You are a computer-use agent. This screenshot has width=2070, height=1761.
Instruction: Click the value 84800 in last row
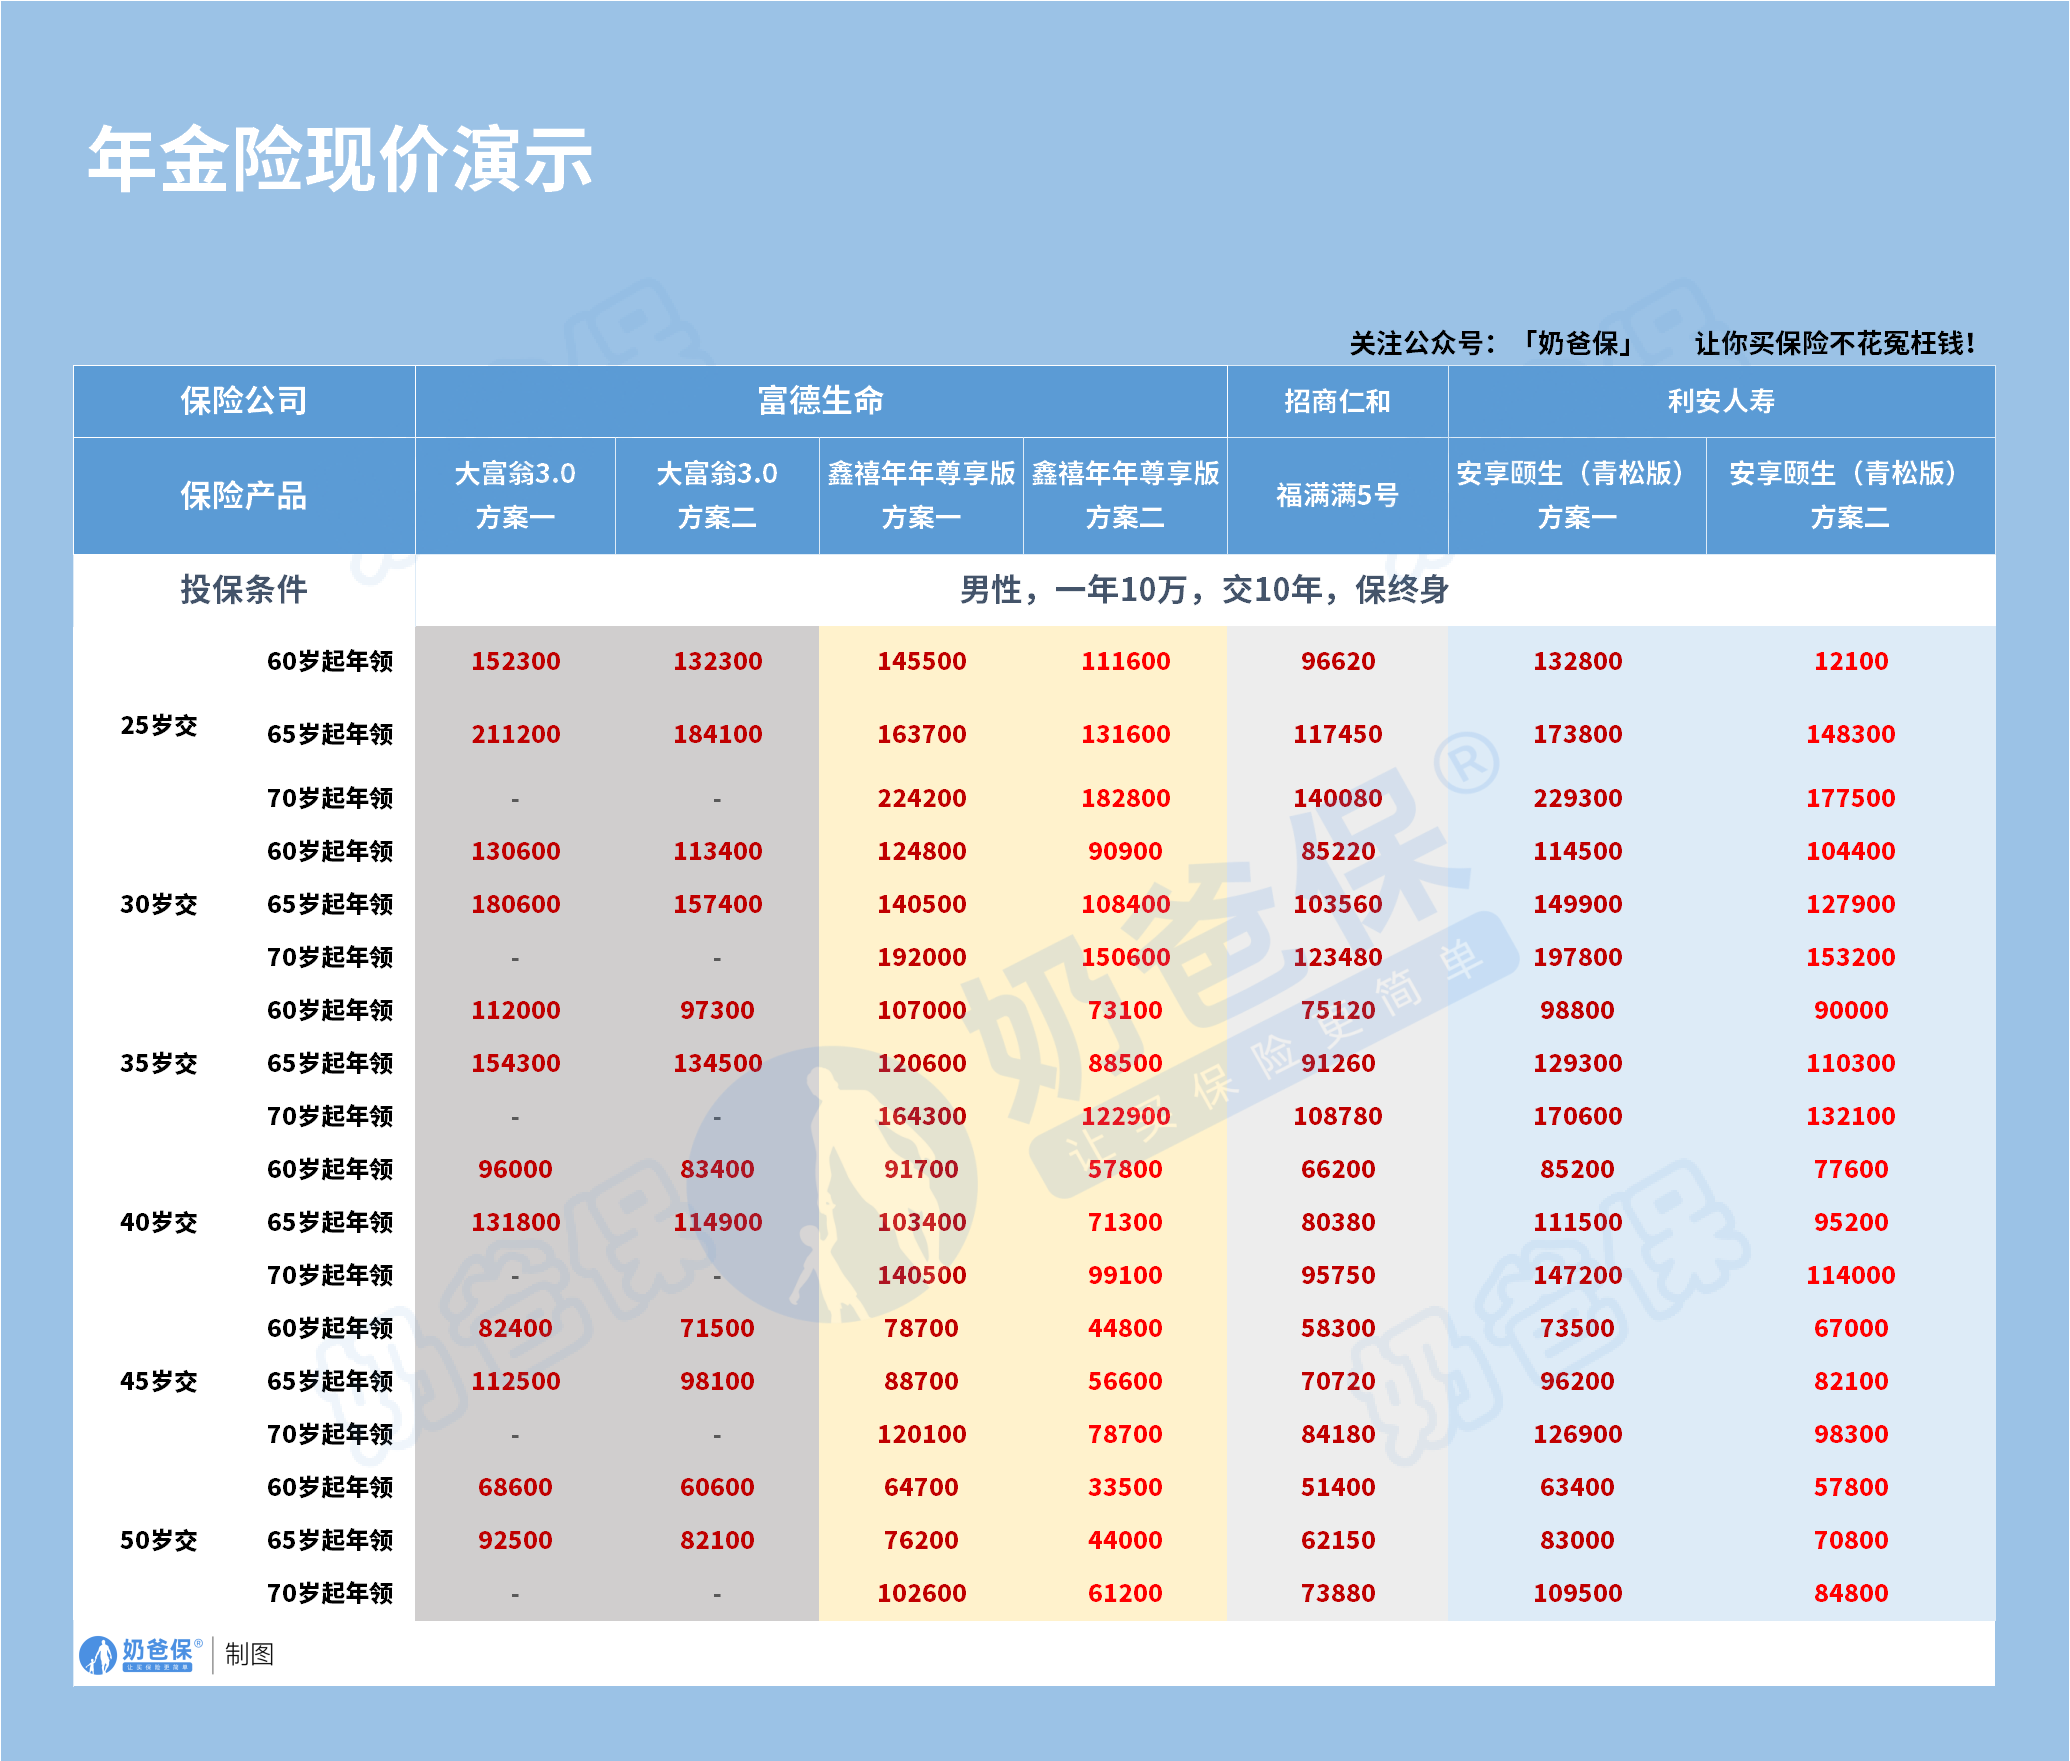[x=1850, y=1593]
